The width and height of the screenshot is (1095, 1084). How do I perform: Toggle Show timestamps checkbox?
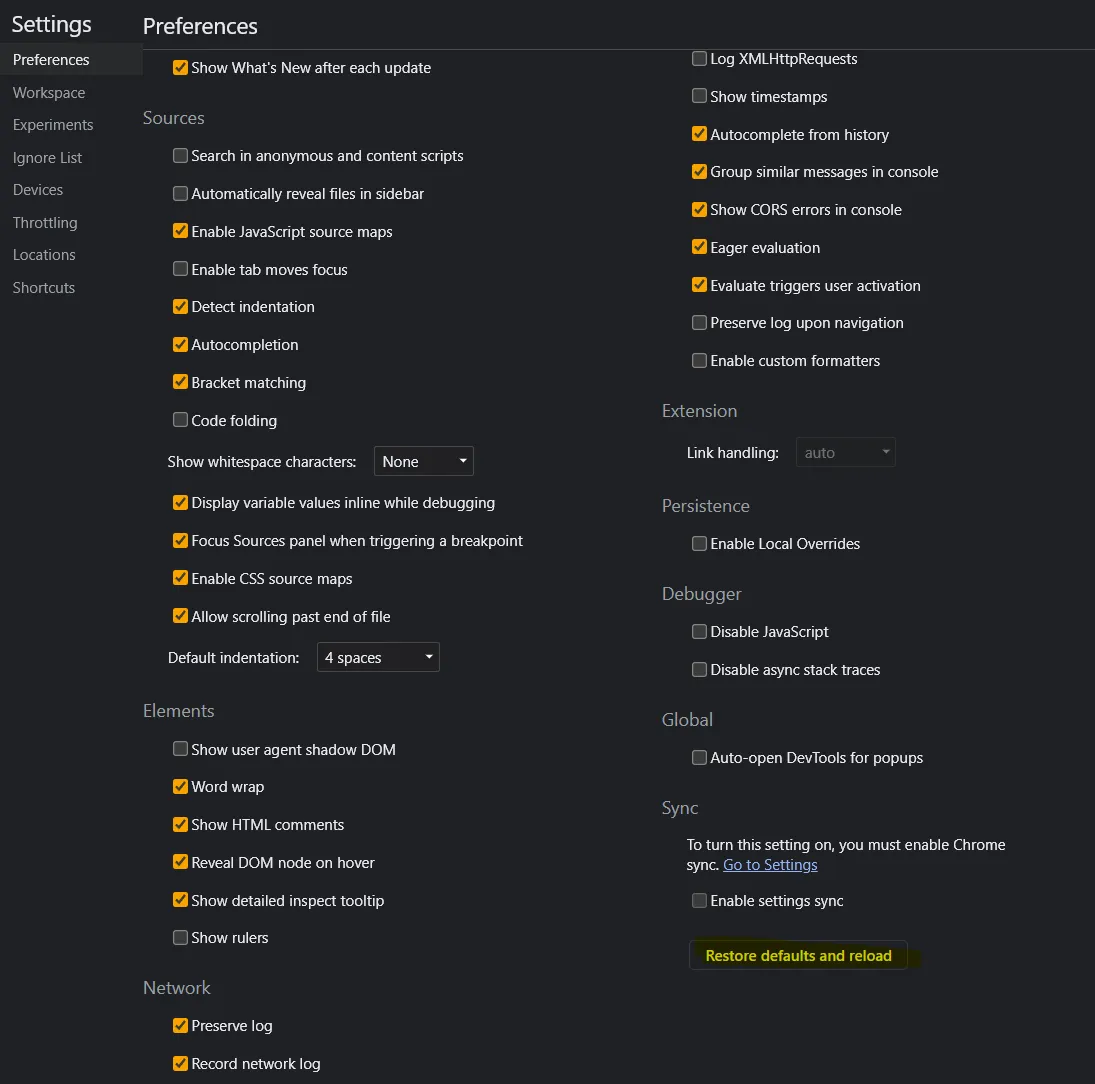pyautogui.click(x=699, y=97)
